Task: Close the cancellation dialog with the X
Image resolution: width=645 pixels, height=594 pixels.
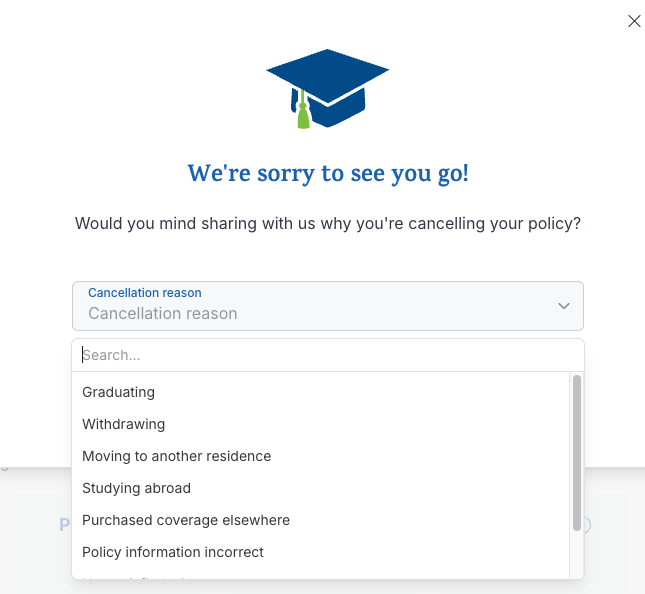Action: [x=634, y=21]
